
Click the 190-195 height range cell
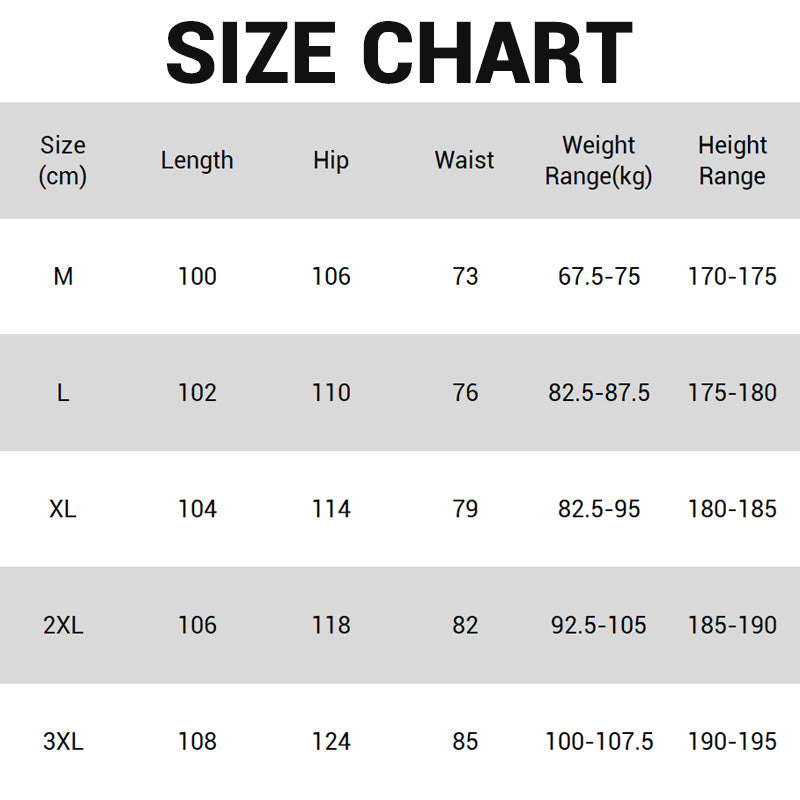click(x=732, y=742)
